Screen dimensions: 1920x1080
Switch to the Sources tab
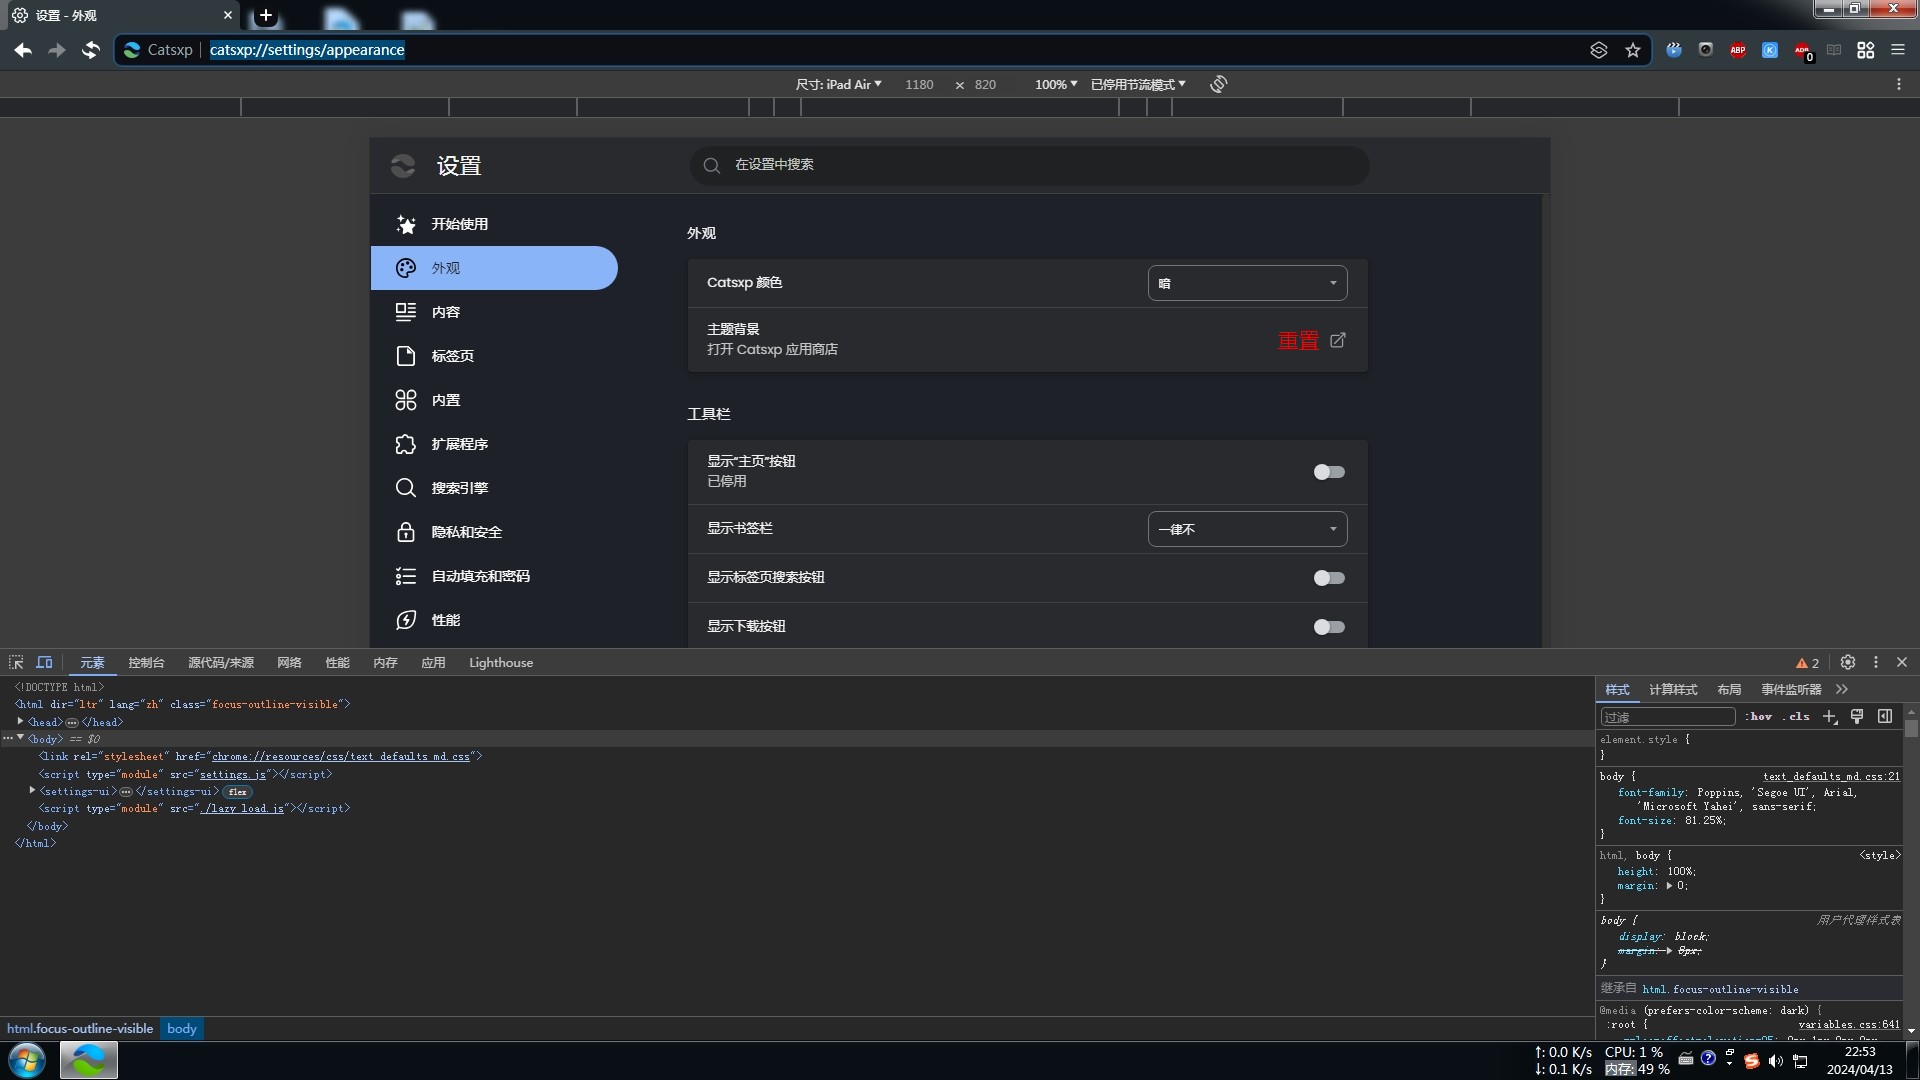pyautogui.click(x=221, y=663)
